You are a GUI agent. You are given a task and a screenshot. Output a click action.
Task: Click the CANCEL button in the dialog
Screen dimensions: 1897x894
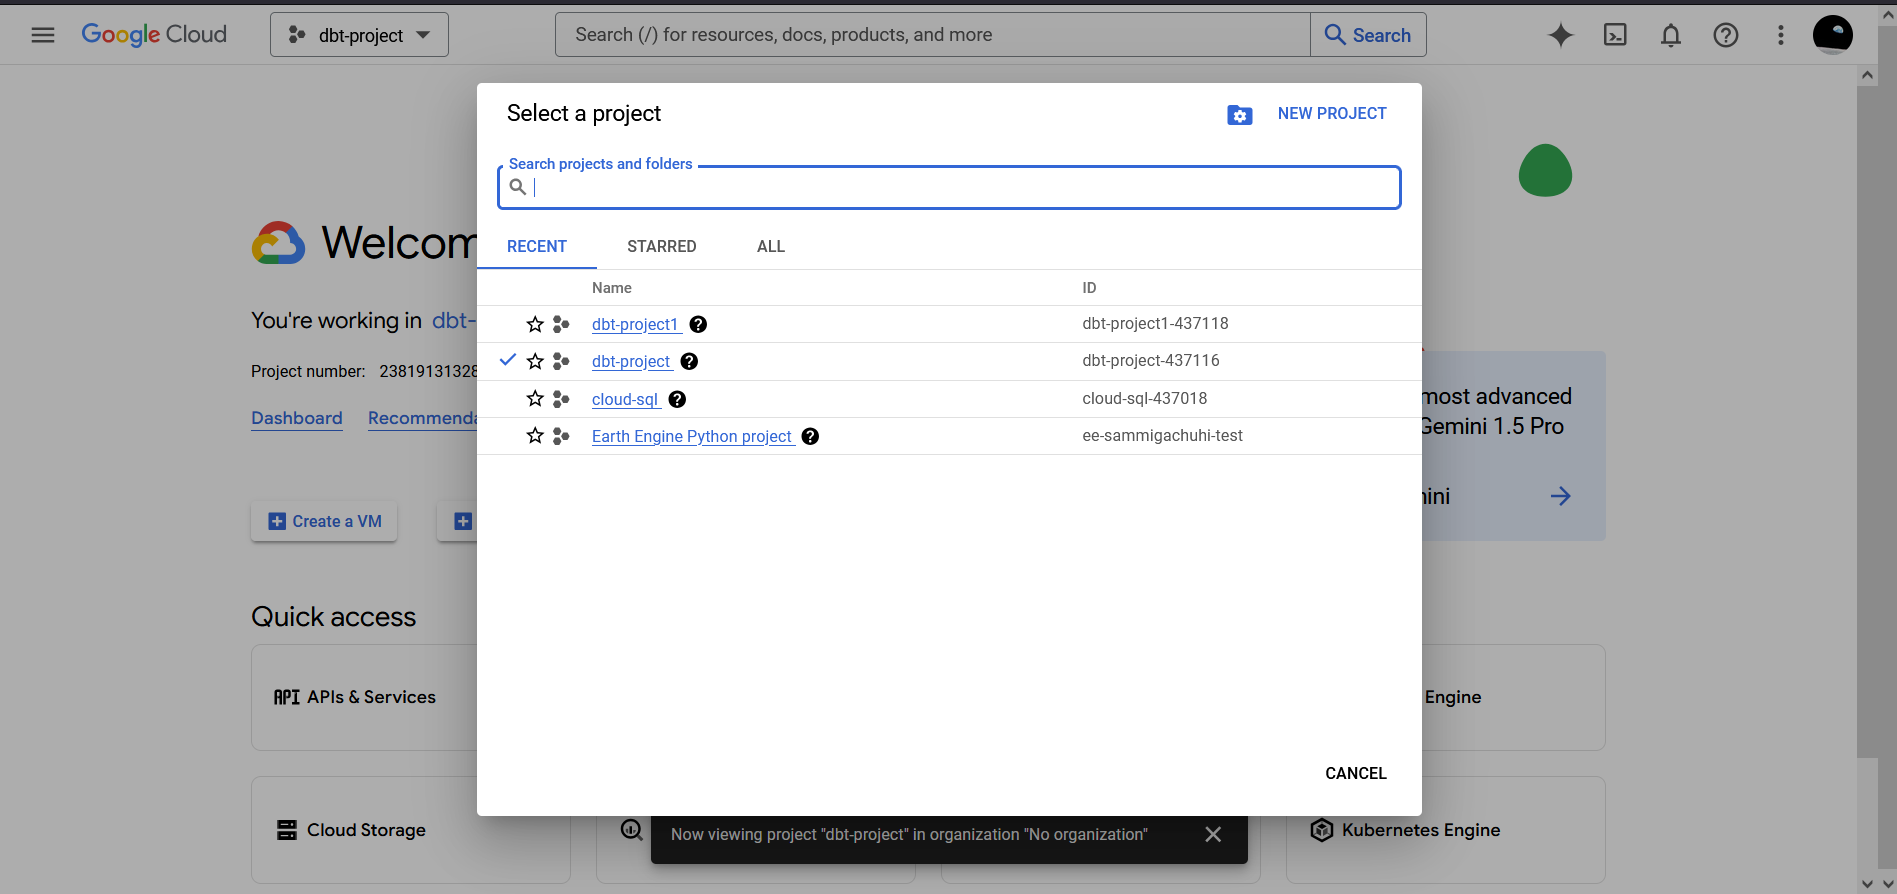point(1356,773)
